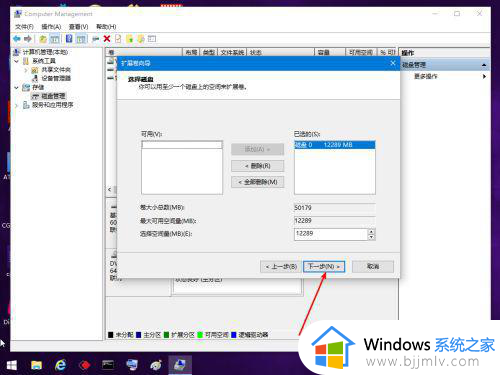Click the 上一步(B) back button
The height and width of the screenshot is (375, 500).
(x=281, y=266)
